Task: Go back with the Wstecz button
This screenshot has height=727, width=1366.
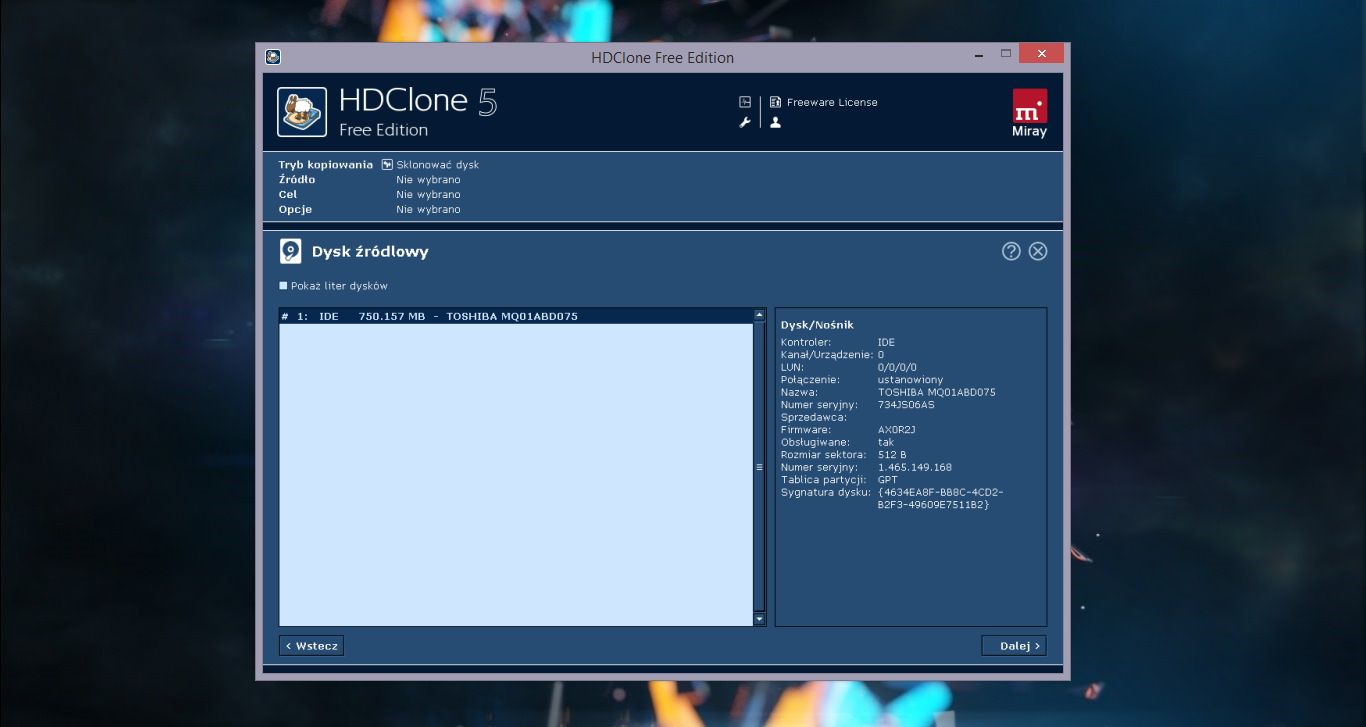Action: click(311, 646)
